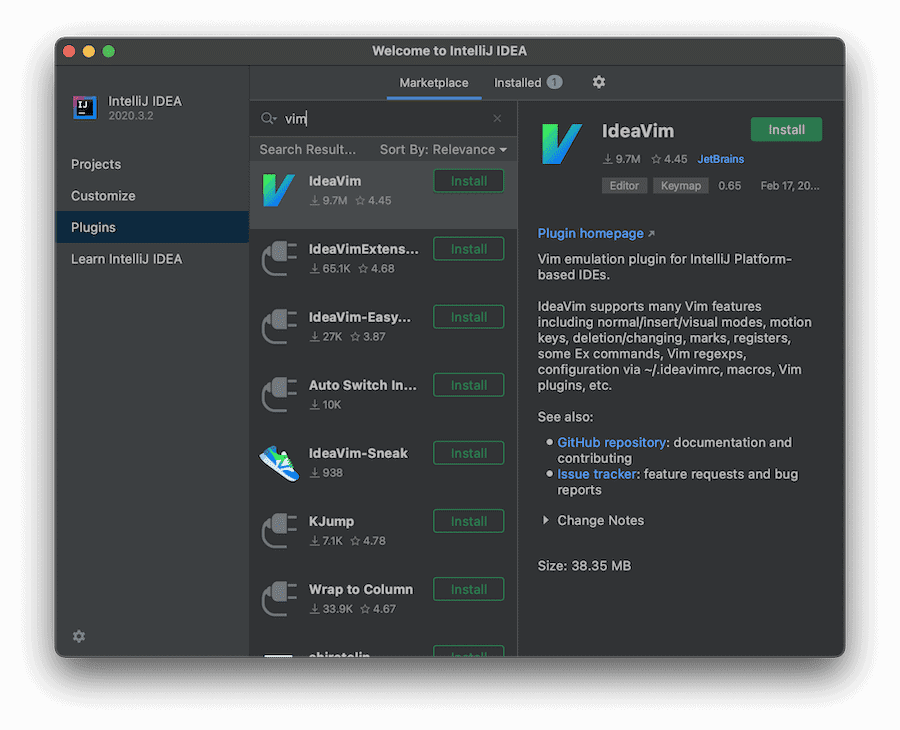This screenshot has width=900, height=730.
Task: Click the magnifier icon in the search bar
Action: 268,118
